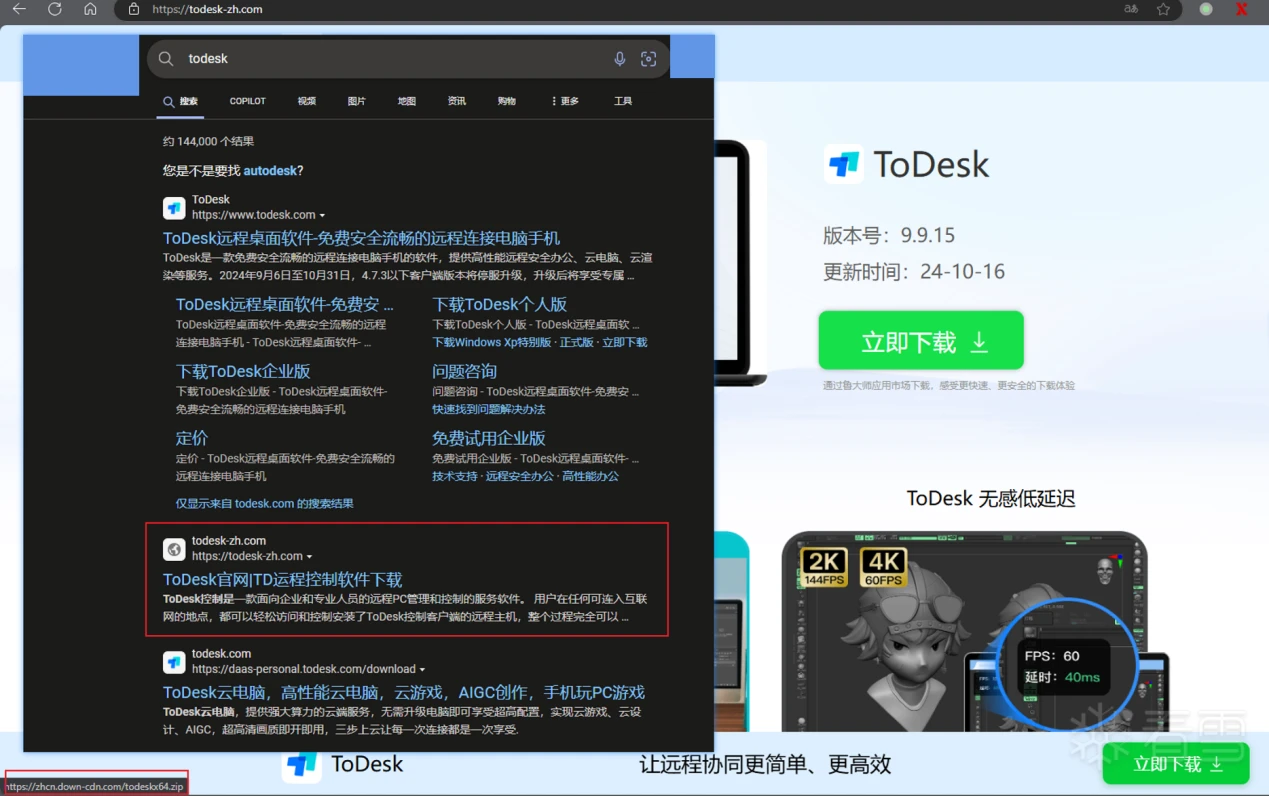Open ToDesk云电脑 result title
This screenshot has height=796, width=1269.
(403, 692)
